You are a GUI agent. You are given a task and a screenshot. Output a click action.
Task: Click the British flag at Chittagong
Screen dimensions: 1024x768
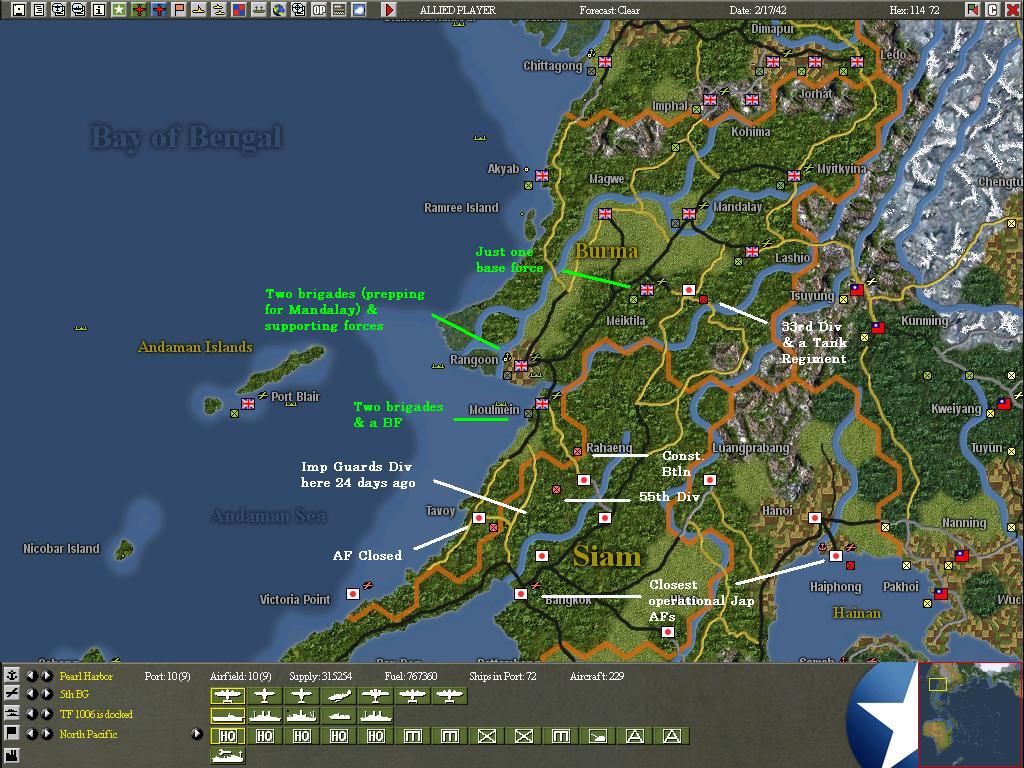[x=605, y=61]
